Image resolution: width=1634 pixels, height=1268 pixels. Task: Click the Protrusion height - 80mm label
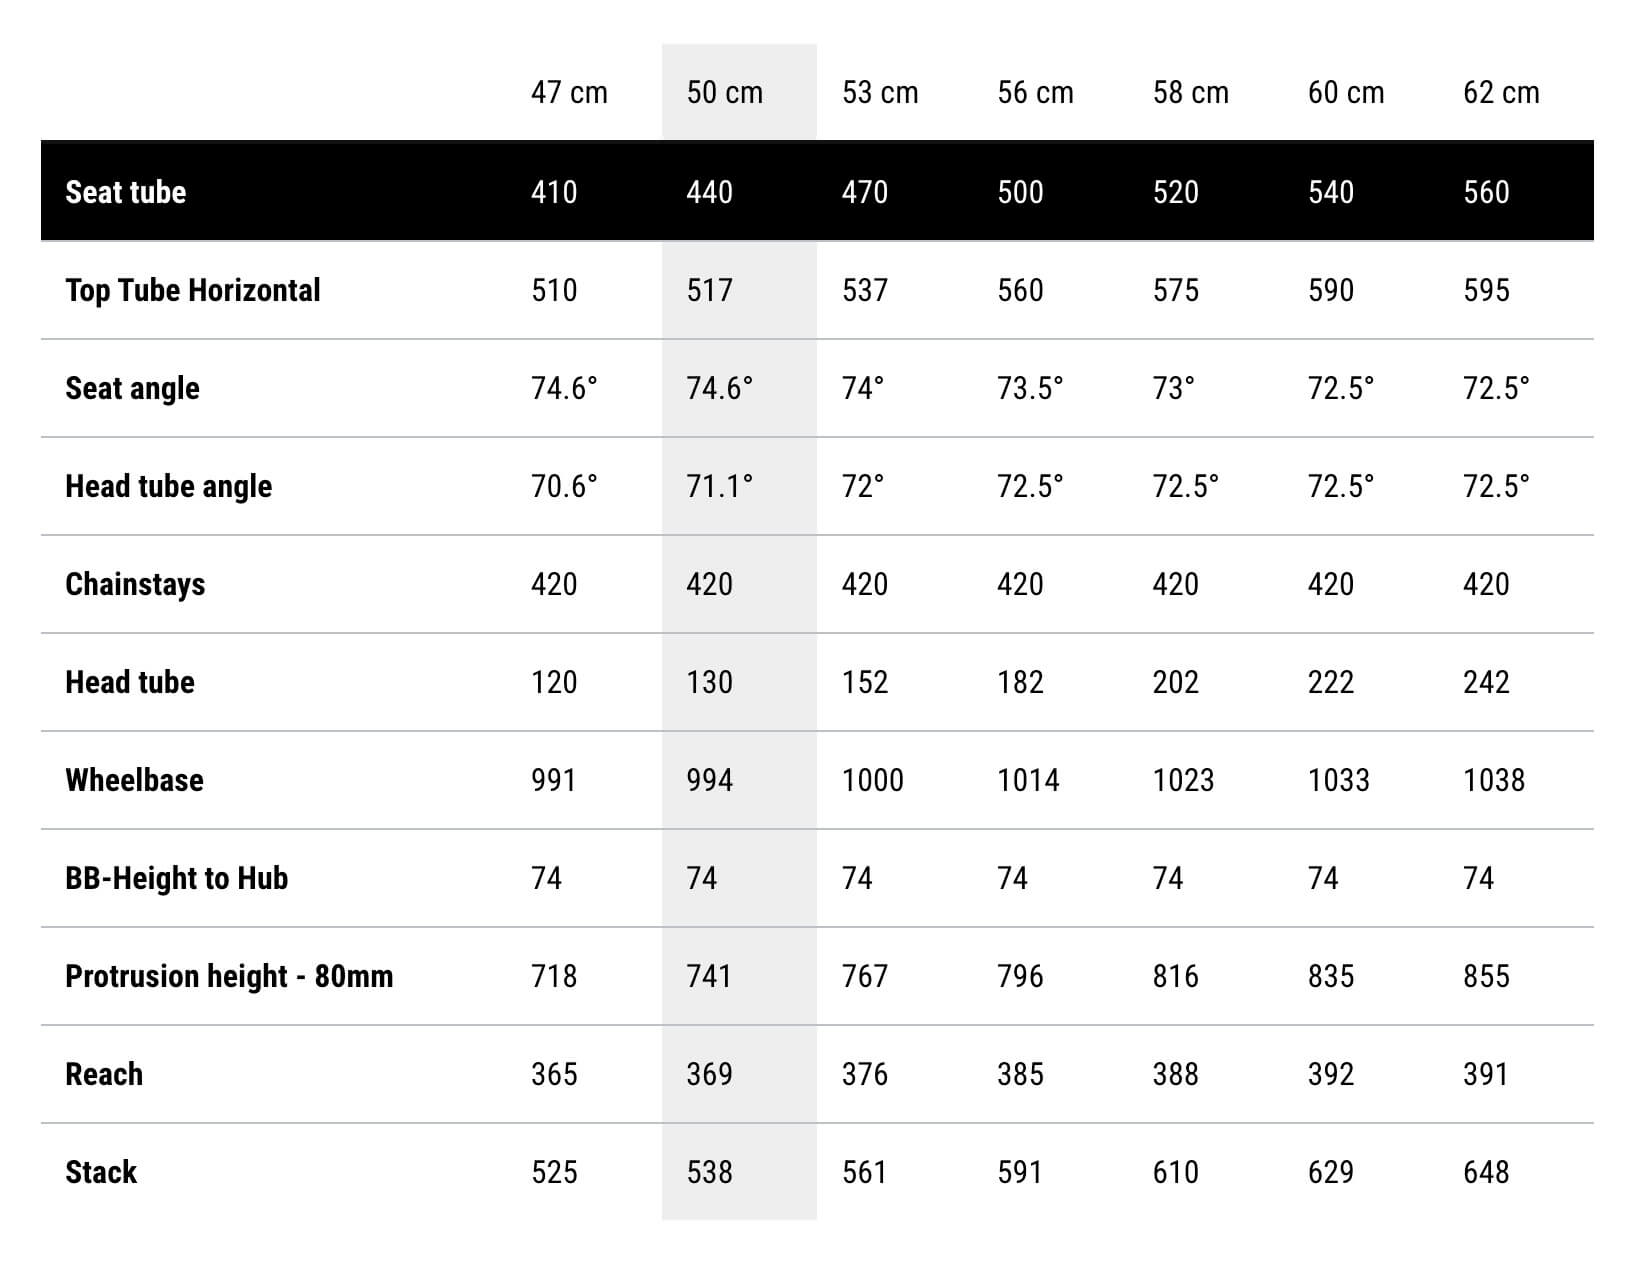(229, 976)
